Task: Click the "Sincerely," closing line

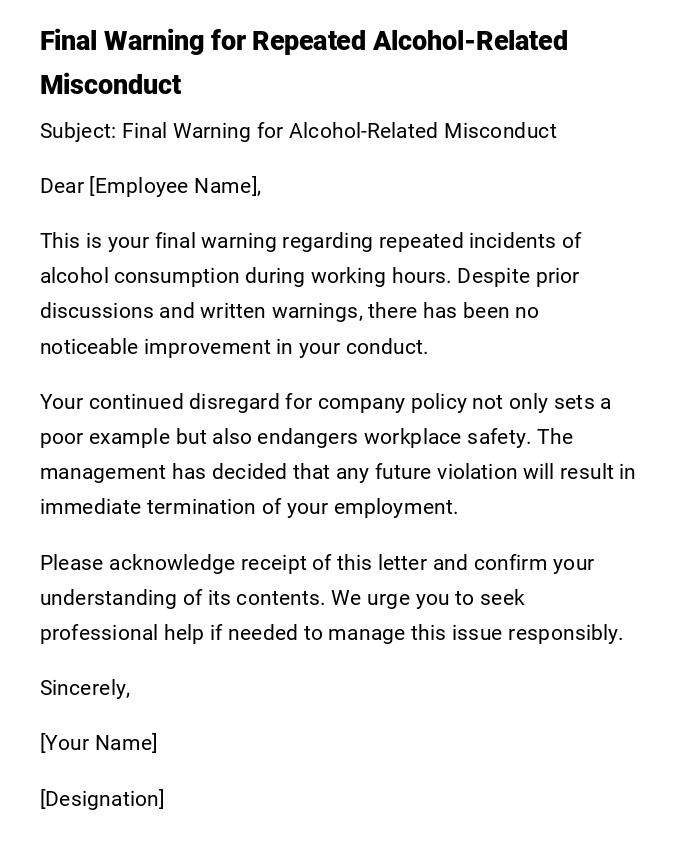Action: pos(85,688)
